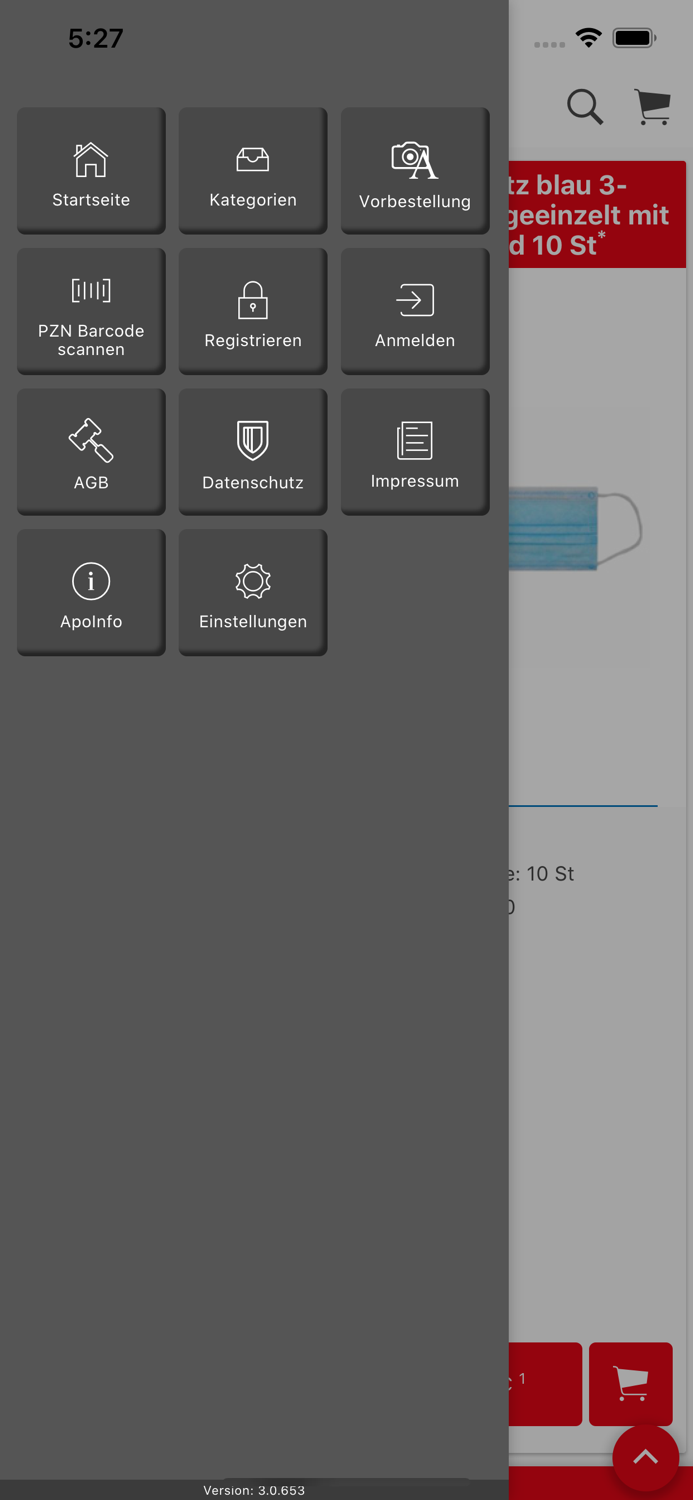Viewport: 693px width, 1500px height.
Task: Click the search magnifier icon
Action: (x=585, y=106)
